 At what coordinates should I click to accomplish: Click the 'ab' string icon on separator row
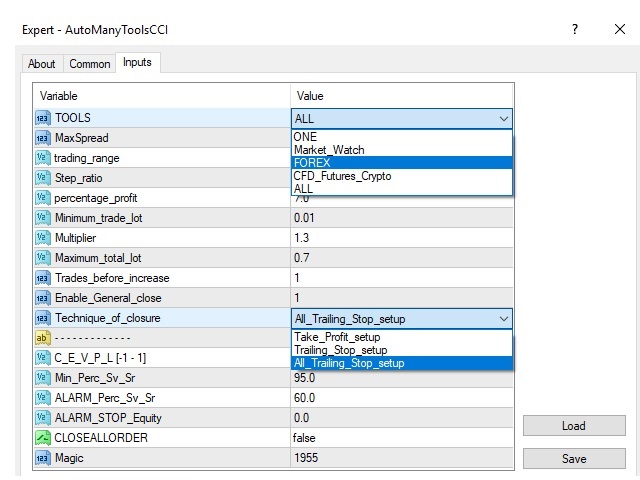[43, 338]
